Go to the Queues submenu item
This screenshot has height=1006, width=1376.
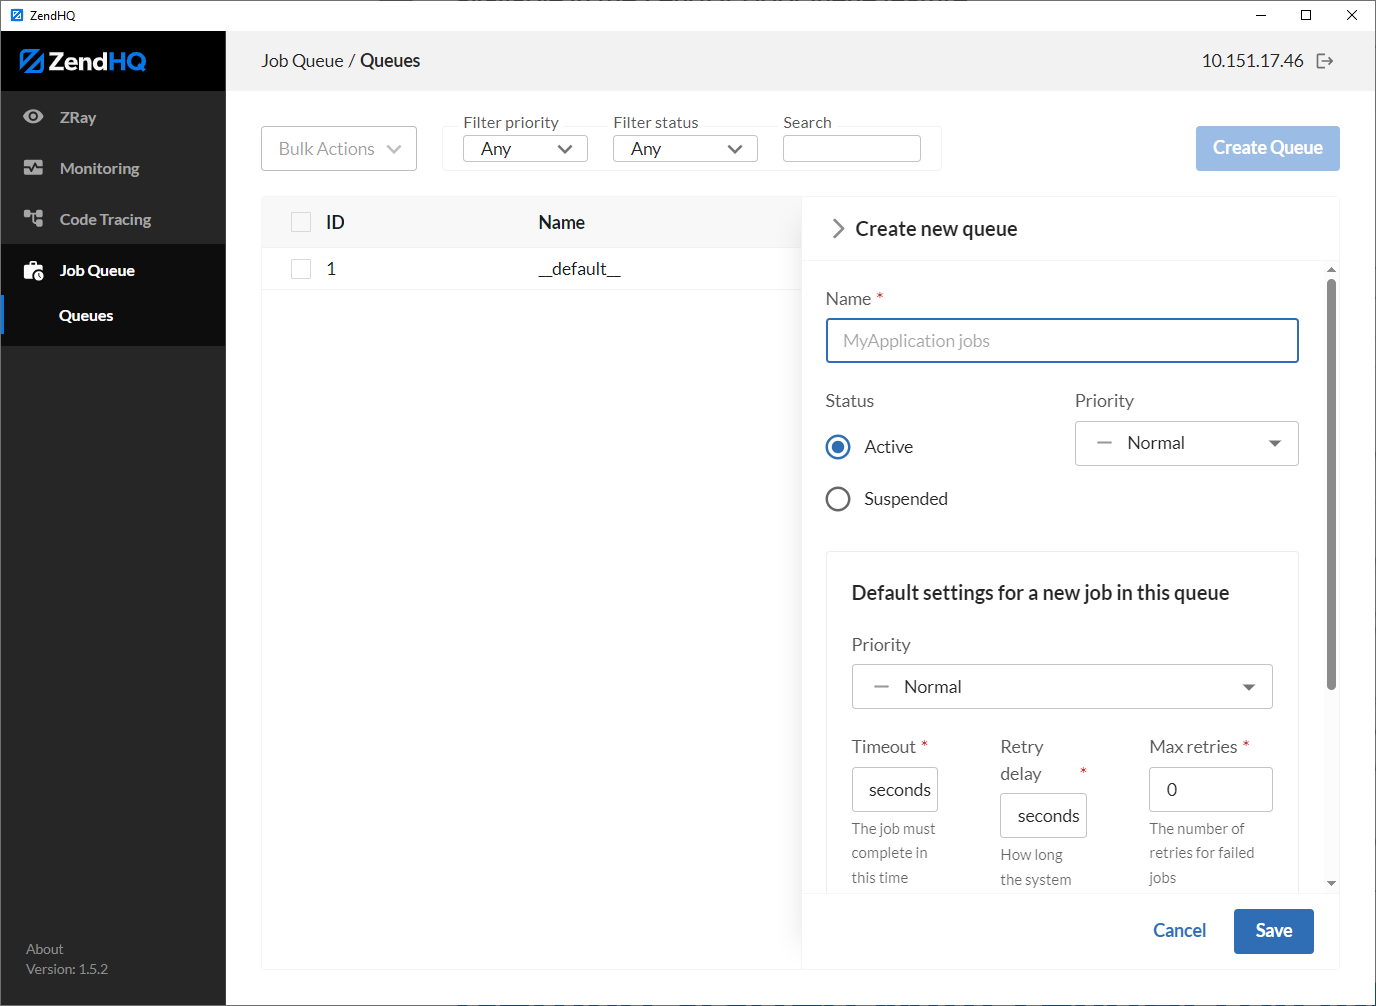pyautogui.click(x=86, y=316)
